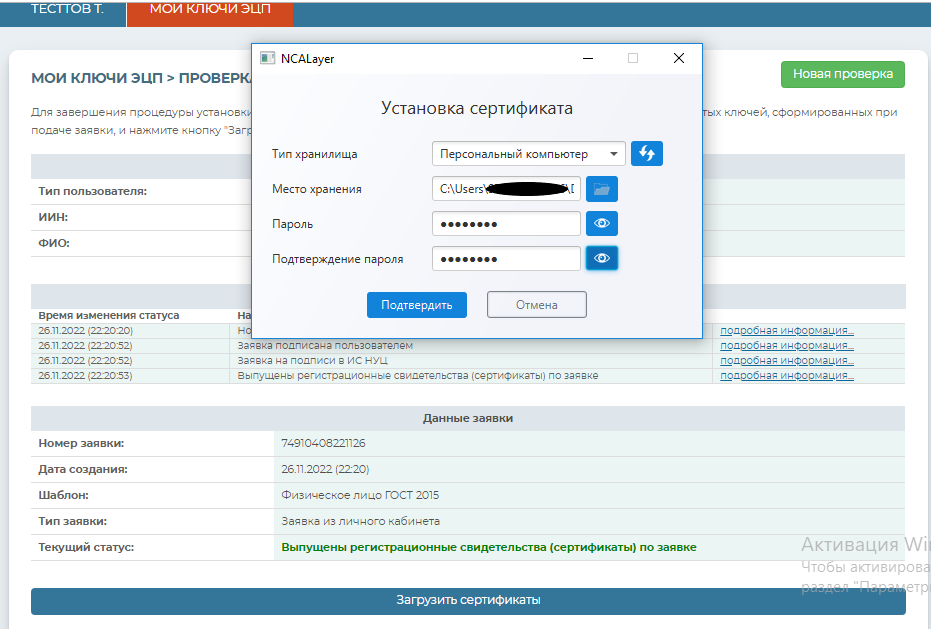Open подробная информация for Заявка подписана пользователем

click(786, 345)
